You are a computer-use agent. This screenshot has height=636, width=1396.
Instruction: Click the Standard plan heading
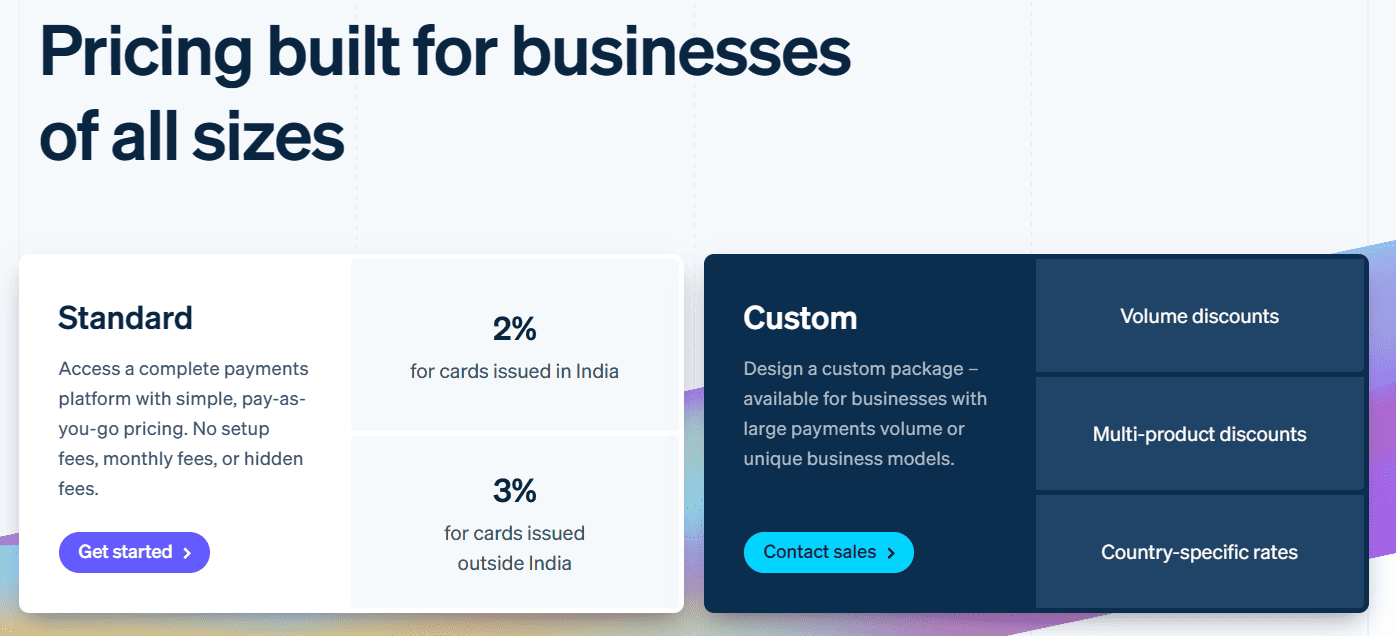125,318
